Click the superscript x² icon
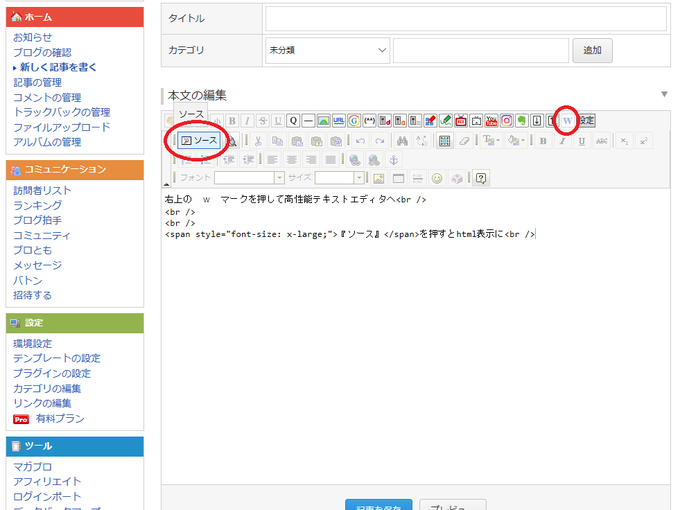Screen dimensions: 680x510 click(644, 141)
